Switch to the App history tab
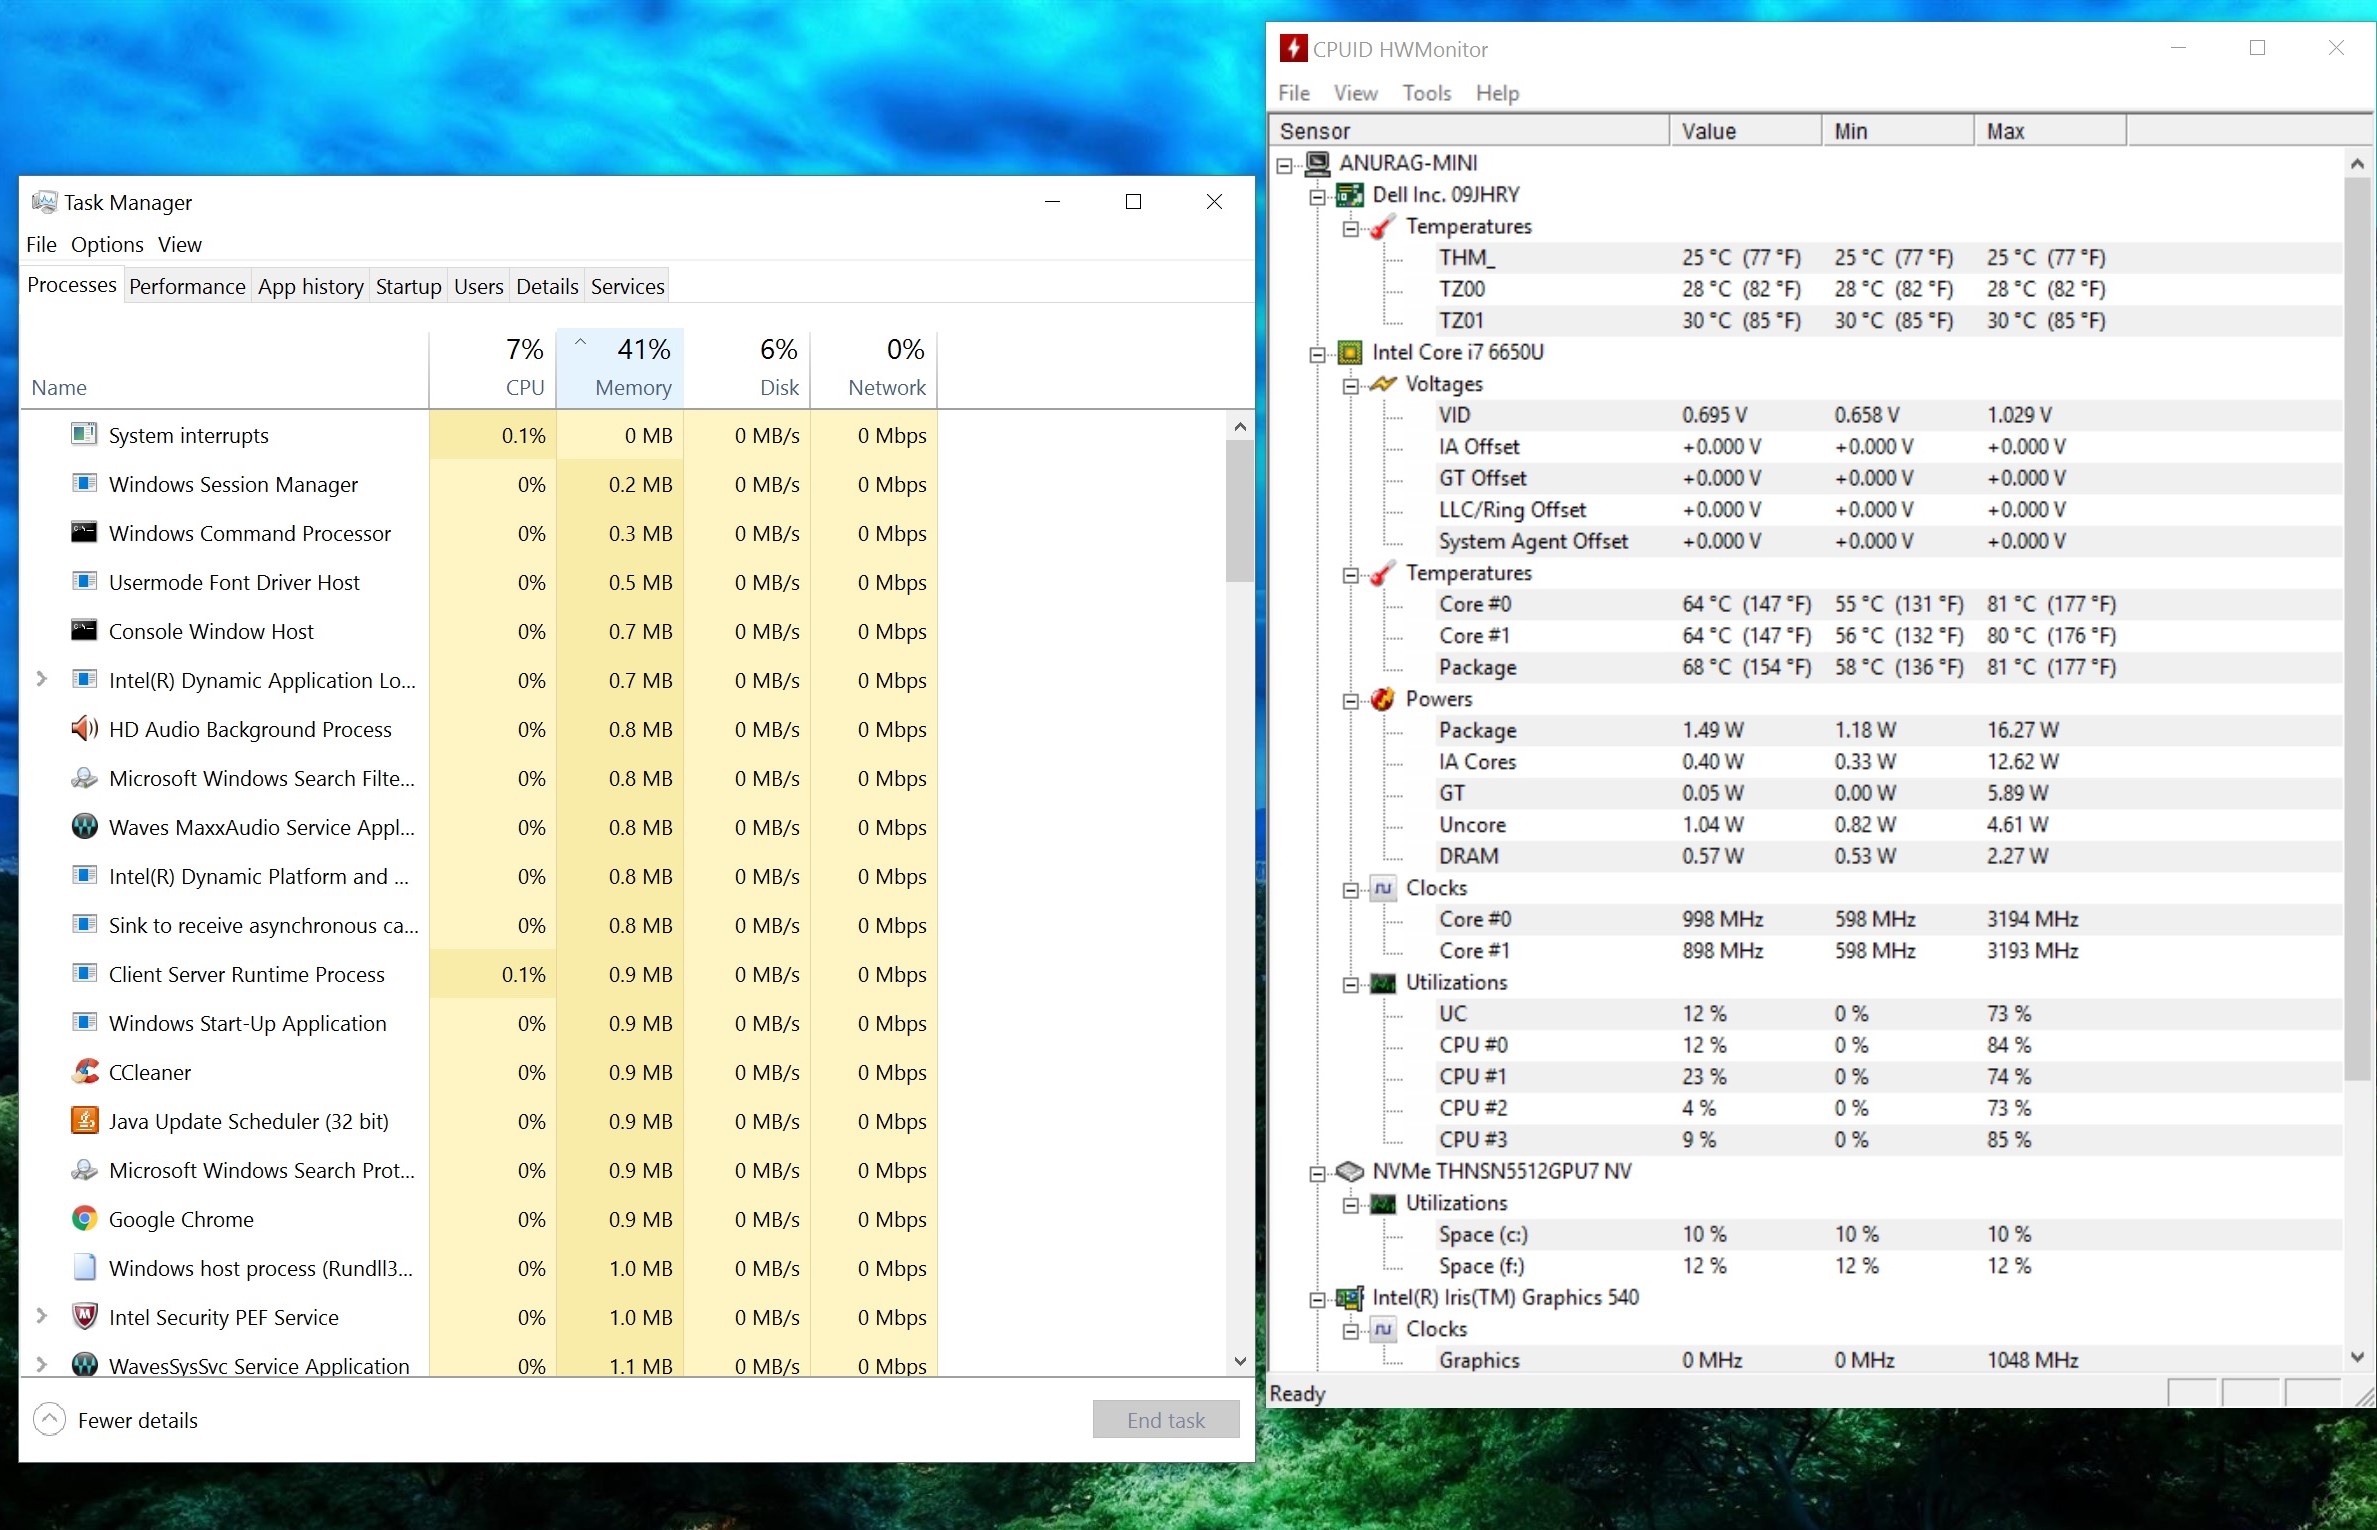The height and width of the screenshot is (1530, 2377). 310,287
